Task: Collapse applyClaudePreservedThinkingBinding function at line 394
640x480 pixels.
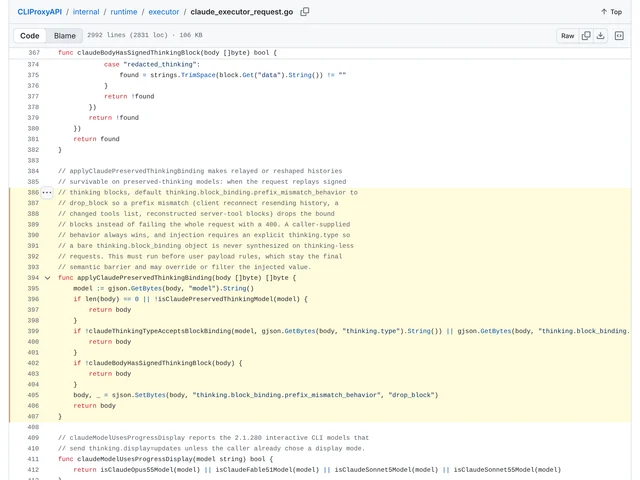Action: [47, 278]
